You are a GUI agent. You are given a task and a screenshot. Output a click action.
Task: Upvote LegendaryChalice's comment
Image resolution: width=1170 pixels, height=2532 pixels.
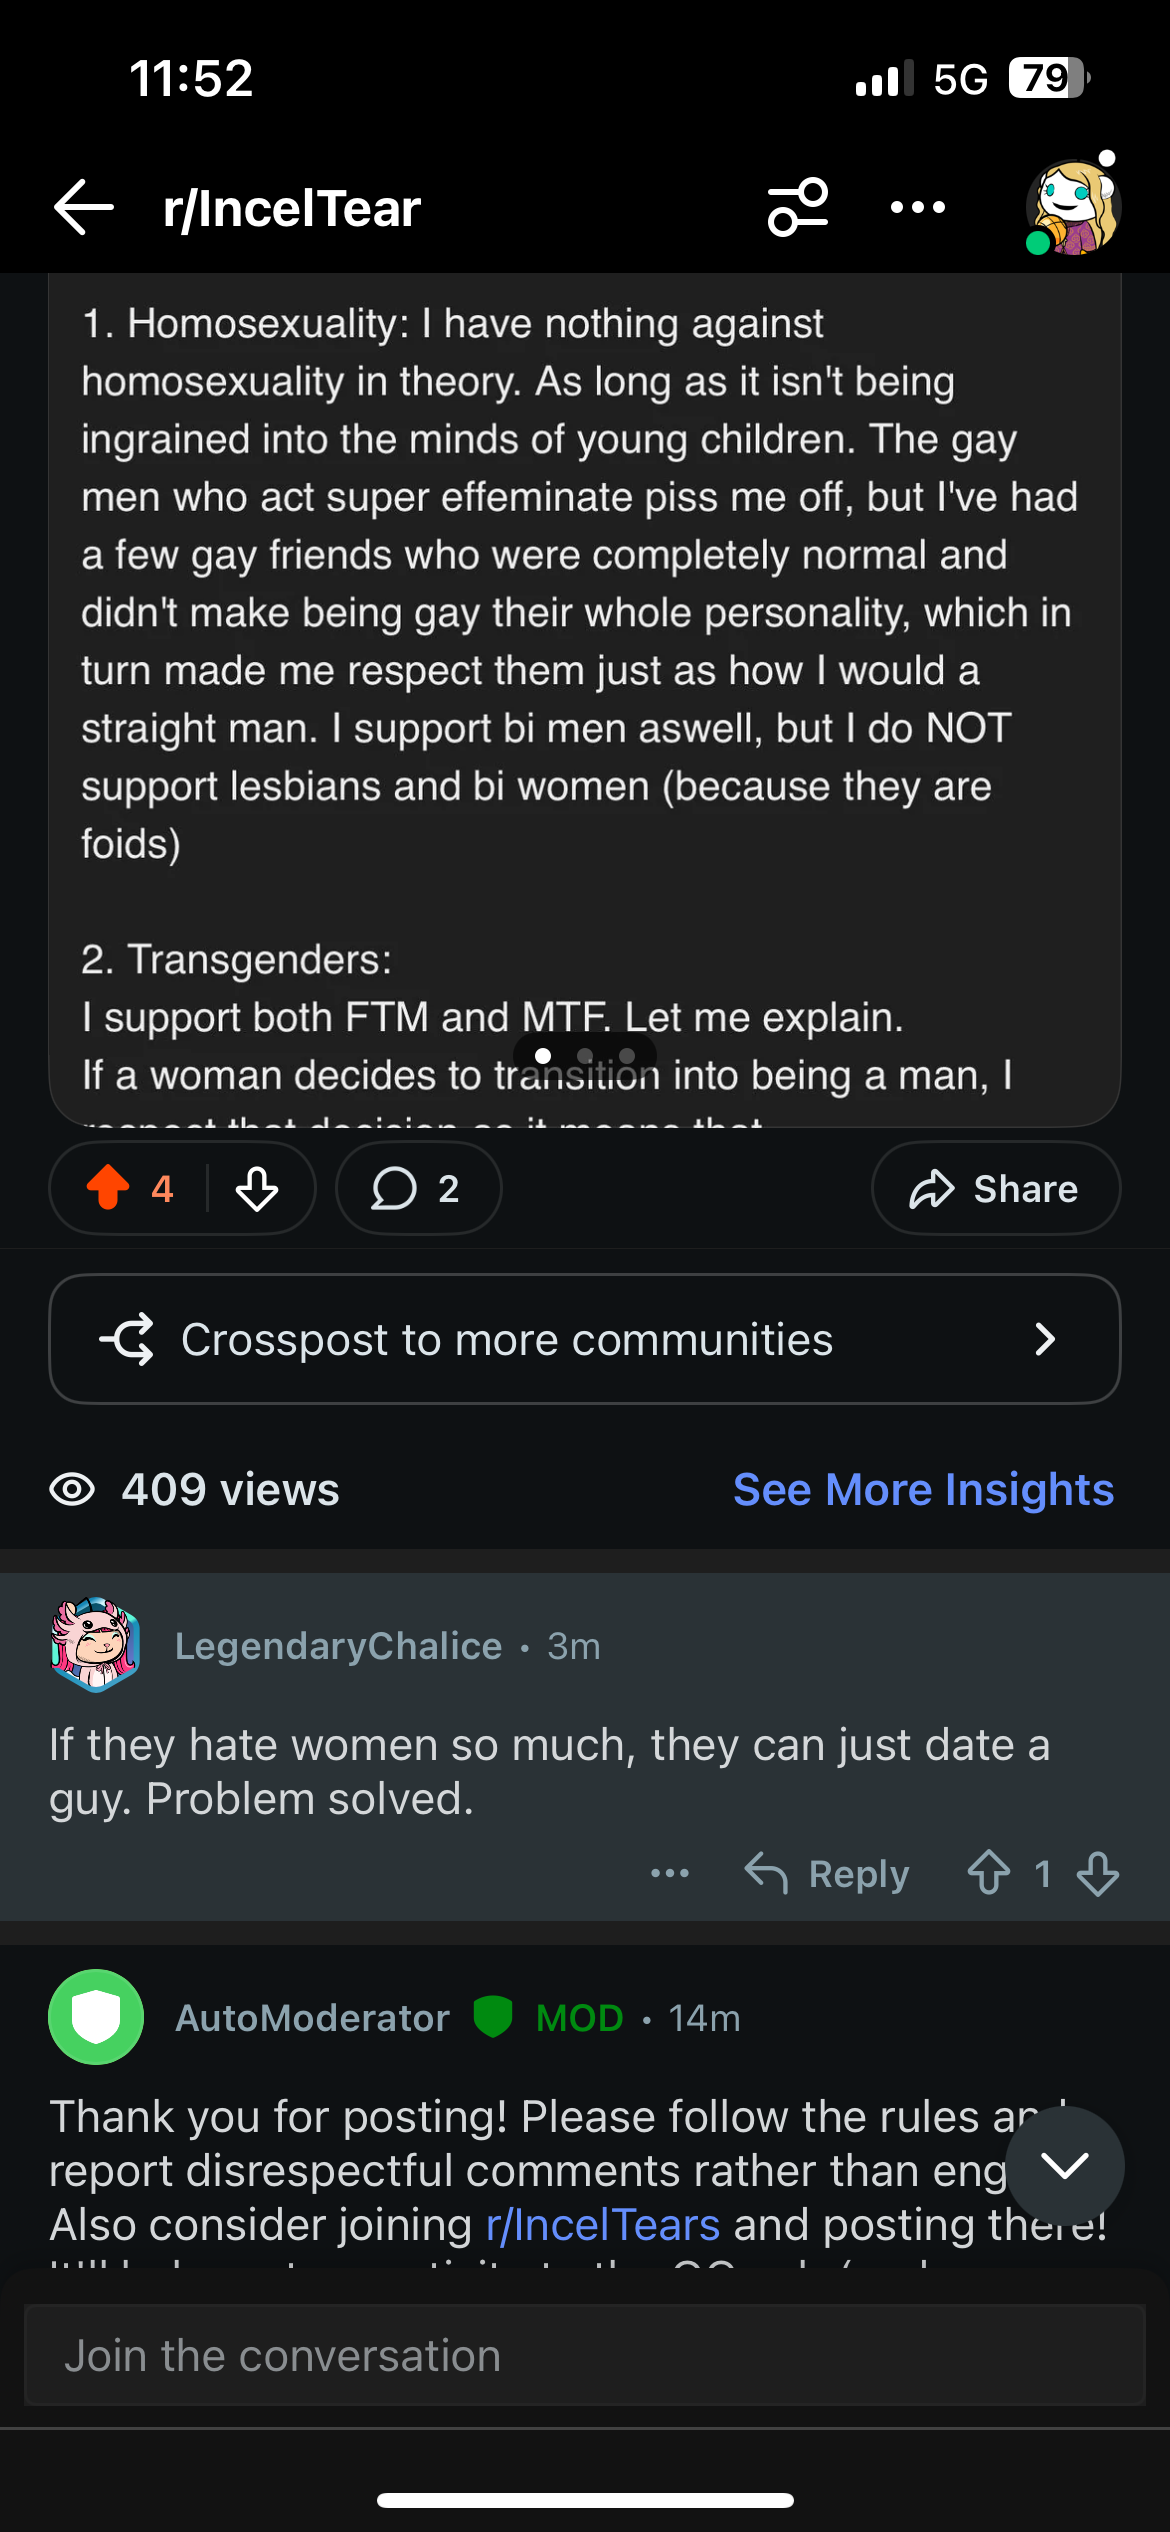[989, 1873]
